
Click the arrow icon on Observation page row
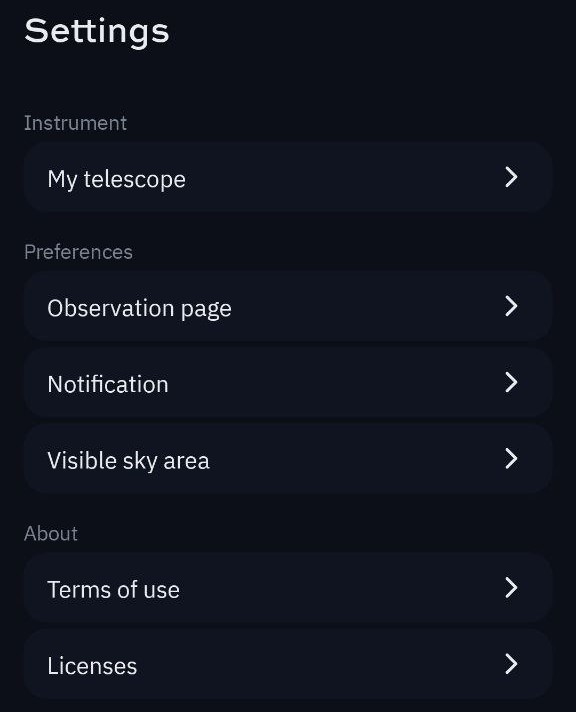tap(511, 306)
